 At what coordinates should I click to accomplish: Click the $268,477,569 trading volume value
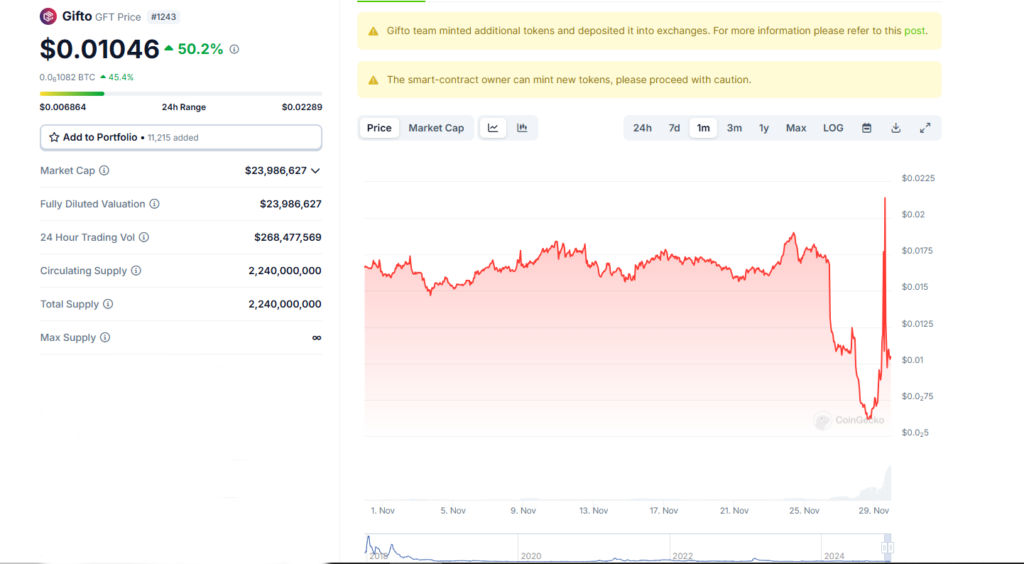point(288,237)
